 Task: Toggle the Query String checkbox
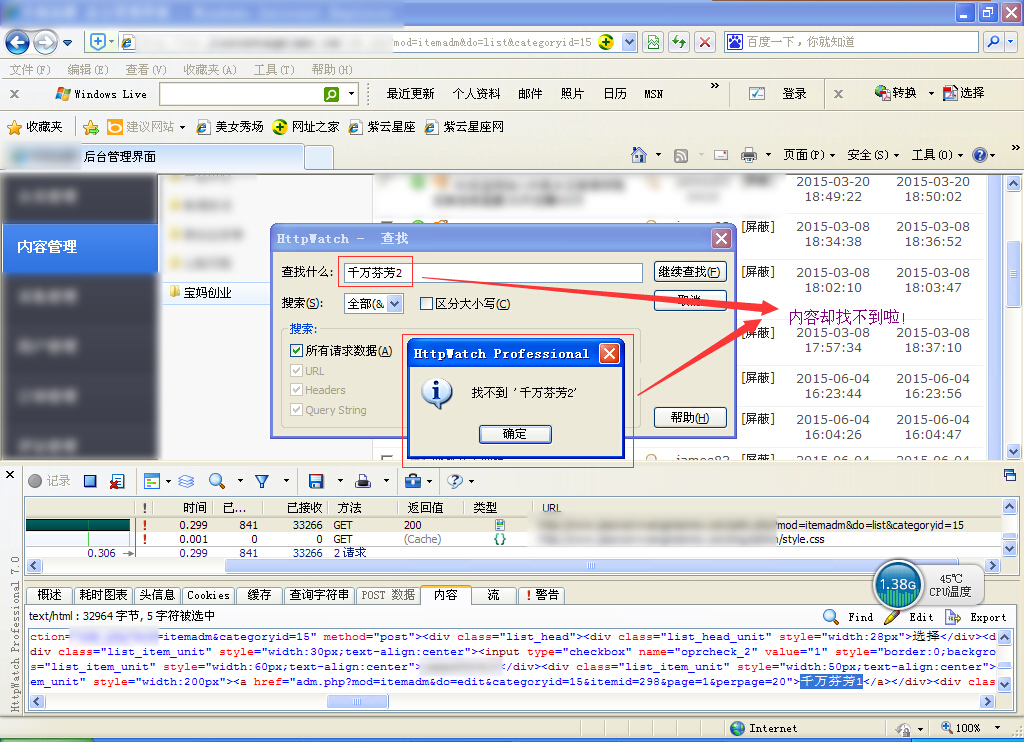[296, 410]
